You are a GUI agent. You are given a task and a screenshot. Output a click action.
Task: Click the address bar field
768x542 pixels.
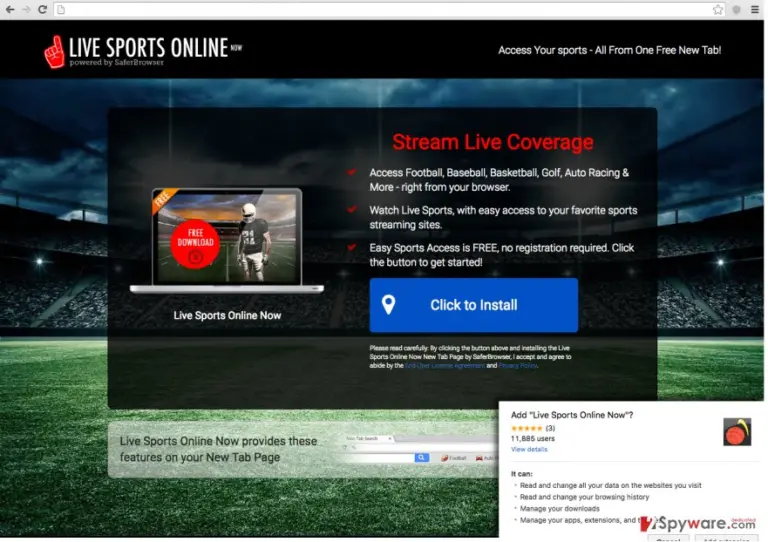coord(390,9)
